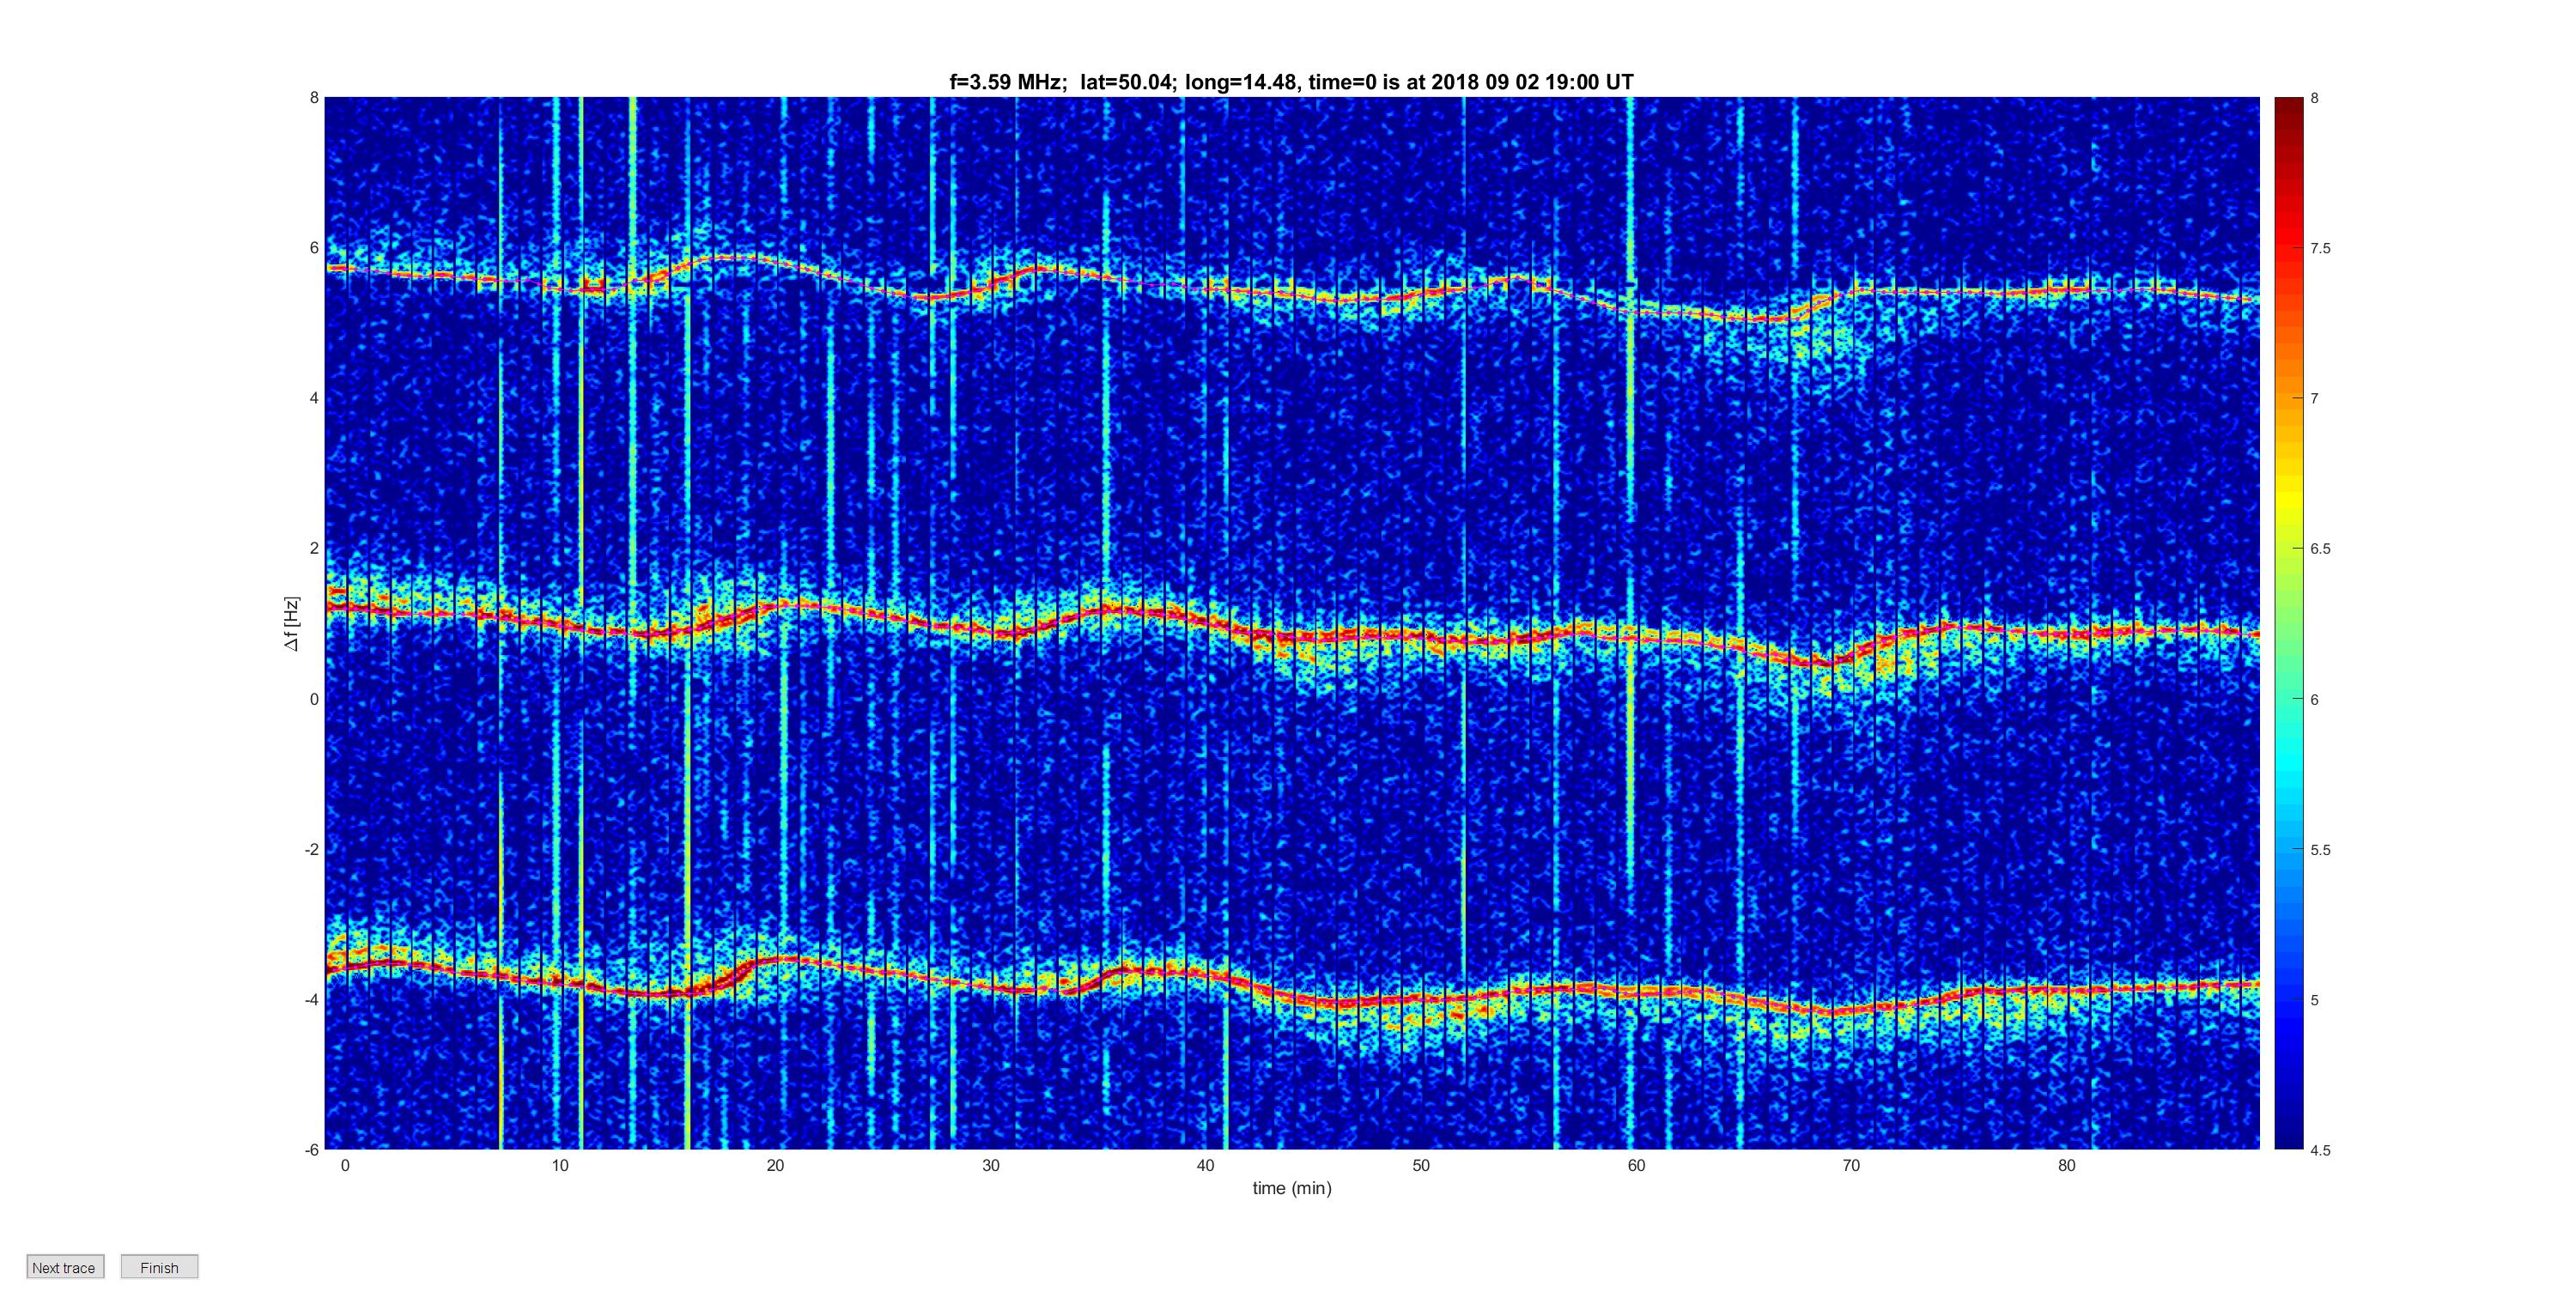Click x-axis tick label 70
The image size is (2576, 1292).
pyautogui.click(x=1851, y=1165)
